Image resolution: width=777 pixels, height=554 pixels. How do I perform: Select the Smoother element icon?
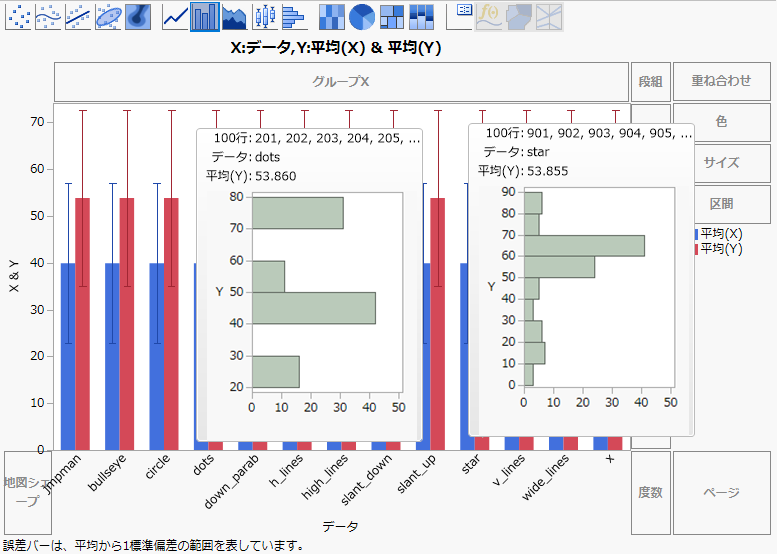pos(48,16)
